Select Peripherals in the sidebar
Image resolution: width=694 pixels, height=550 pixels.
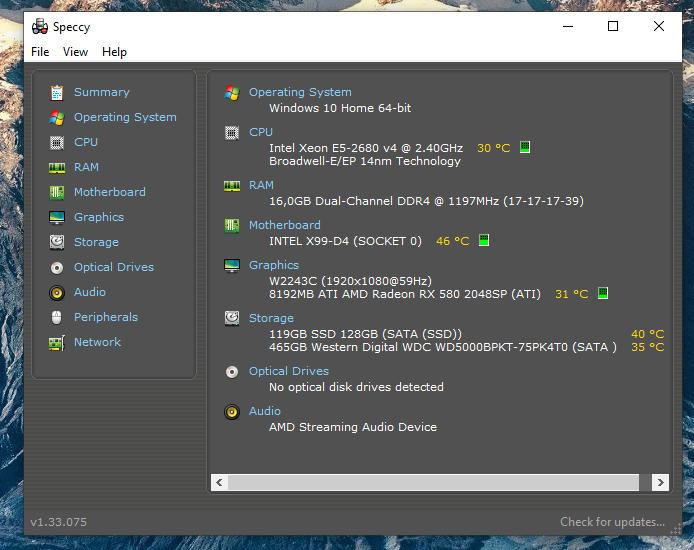(x=106, y=317)
